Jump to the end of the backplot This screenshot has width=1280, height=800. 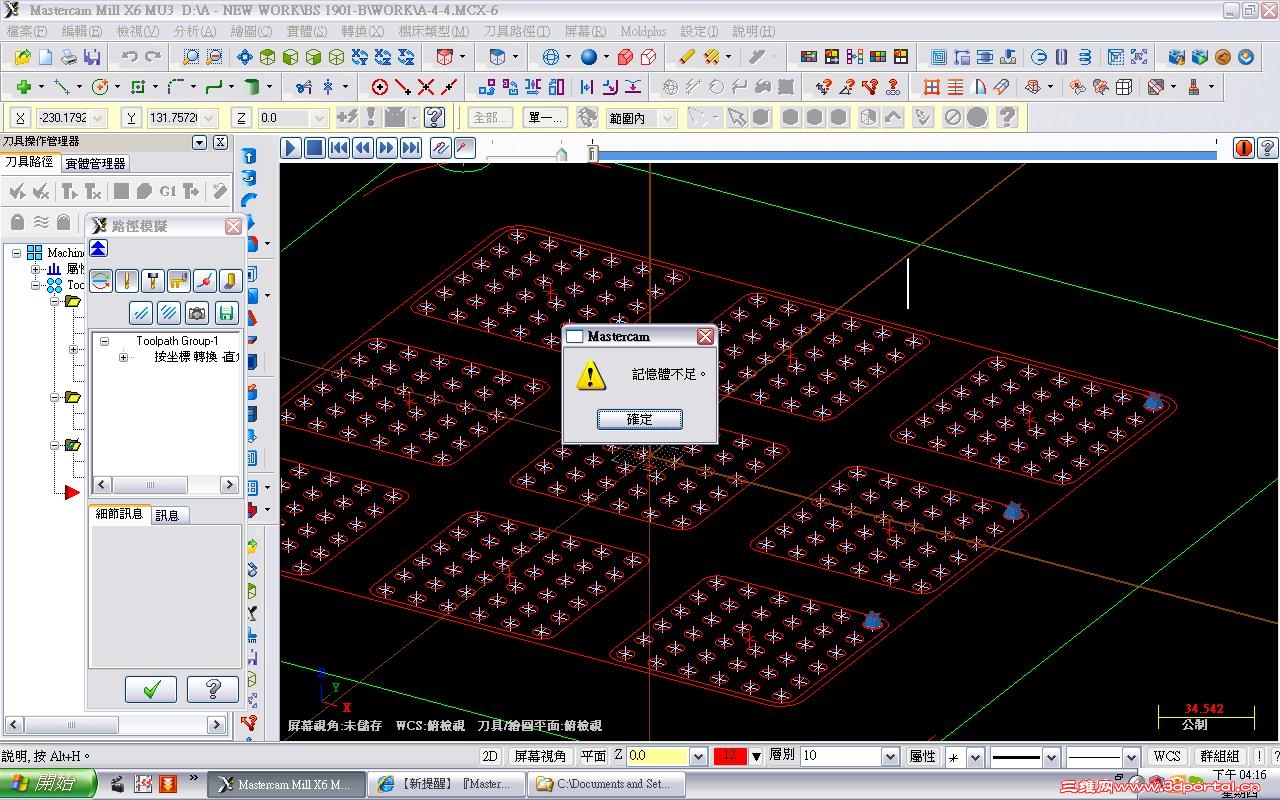coord(411,148)
